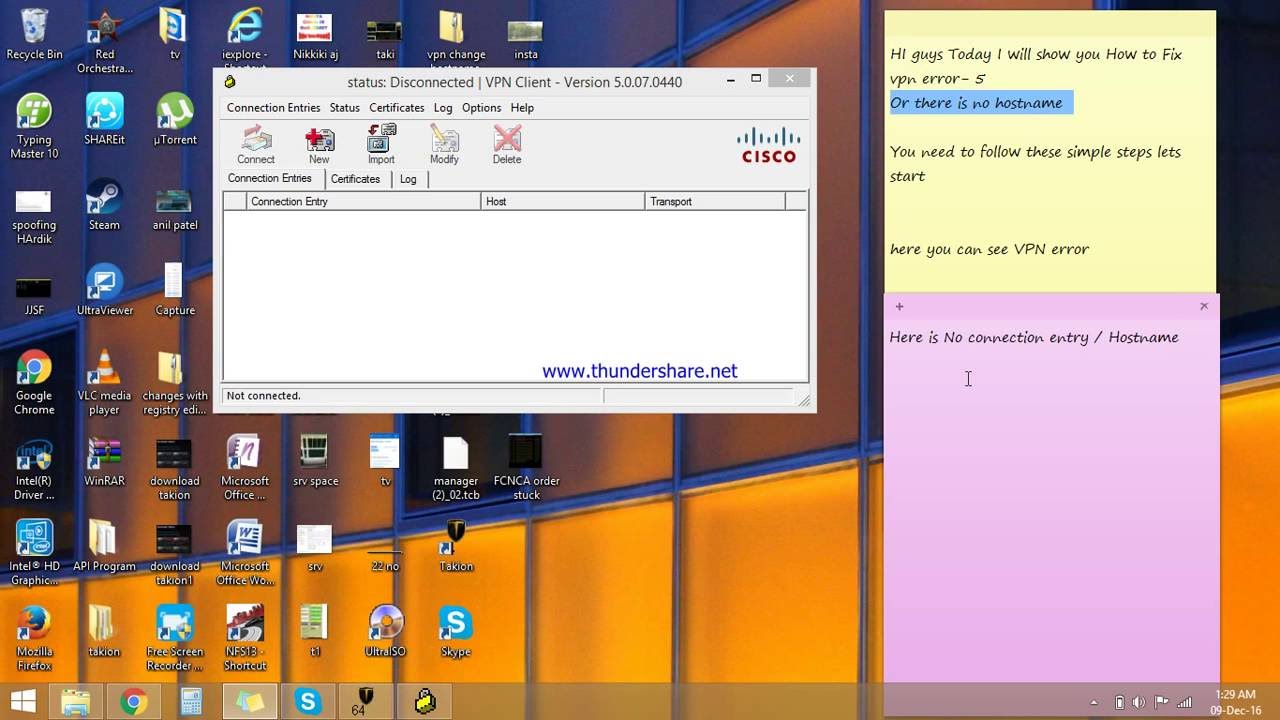Select the UltraViewer desktop icon
Image resolution: width=1280 pixels, height=720 pixels.
105,290
